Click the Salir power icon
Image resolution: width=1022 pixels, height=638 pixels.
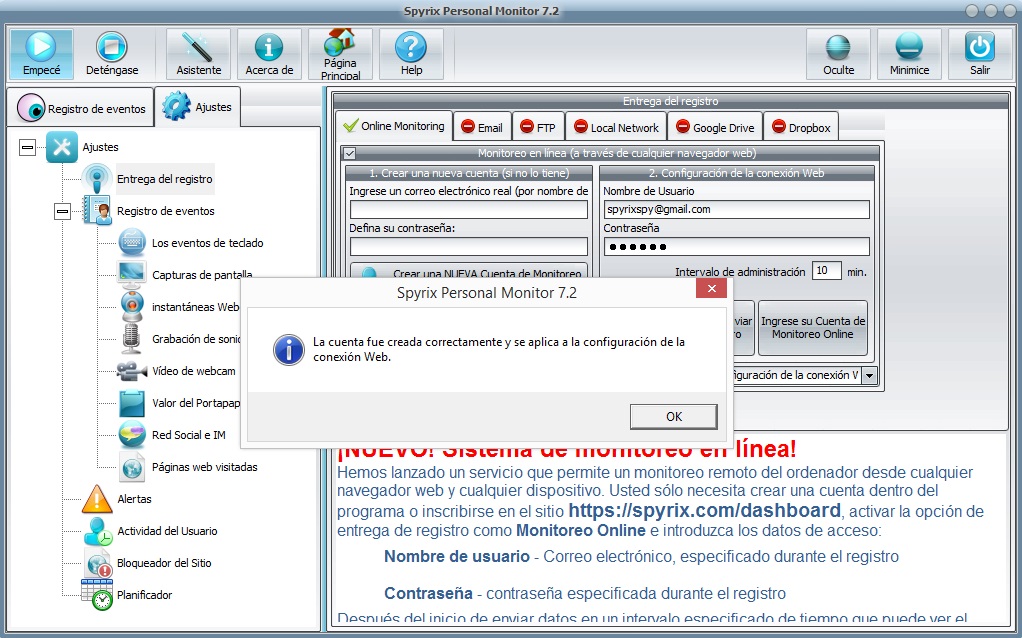coord(980,47)
